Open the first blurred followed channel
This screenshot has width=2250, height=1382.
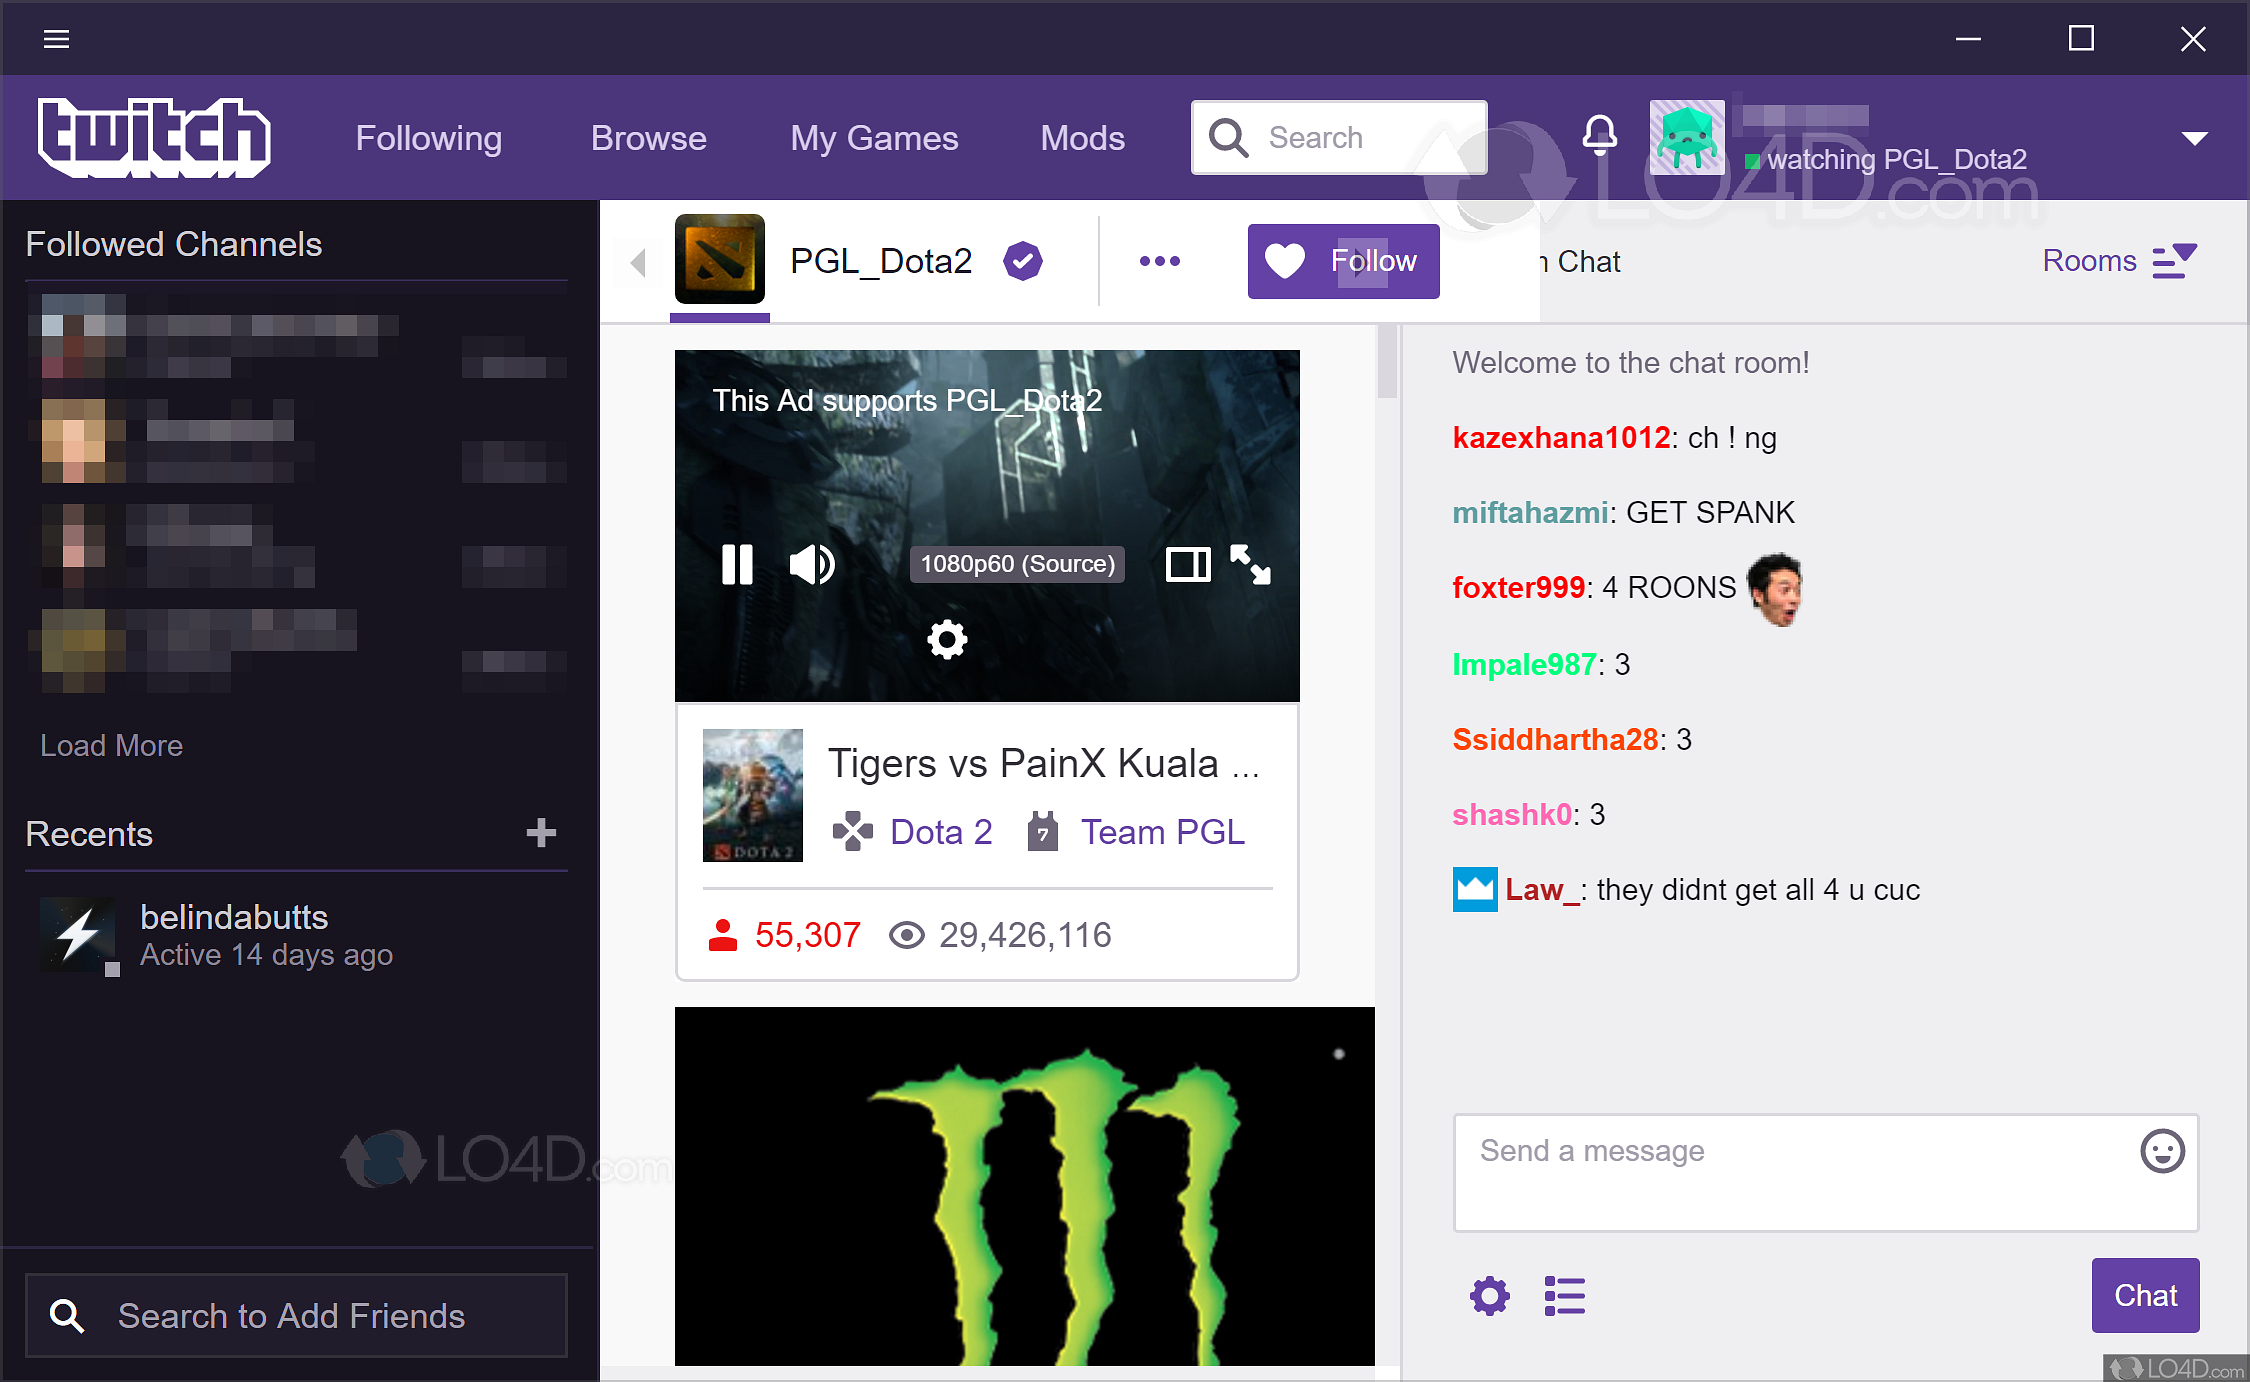(x=296, y=336)
